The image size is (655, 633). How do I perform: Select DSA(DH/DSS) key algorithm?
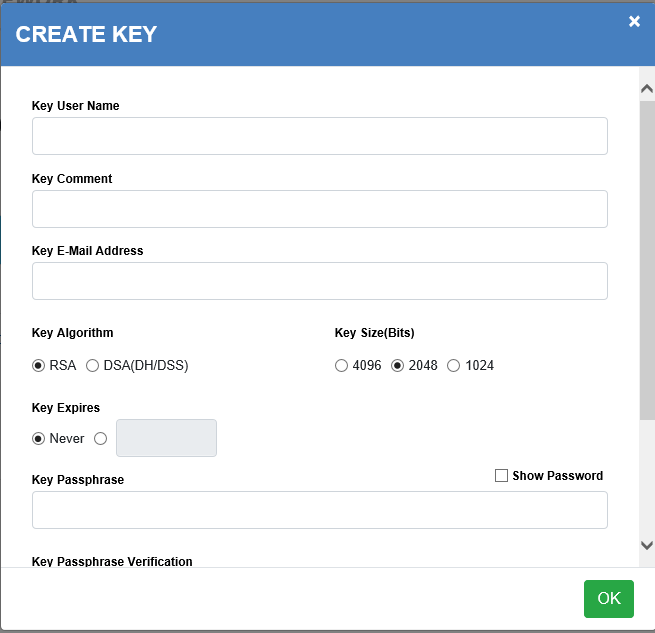pyautogui.click(x=92, y=366)
